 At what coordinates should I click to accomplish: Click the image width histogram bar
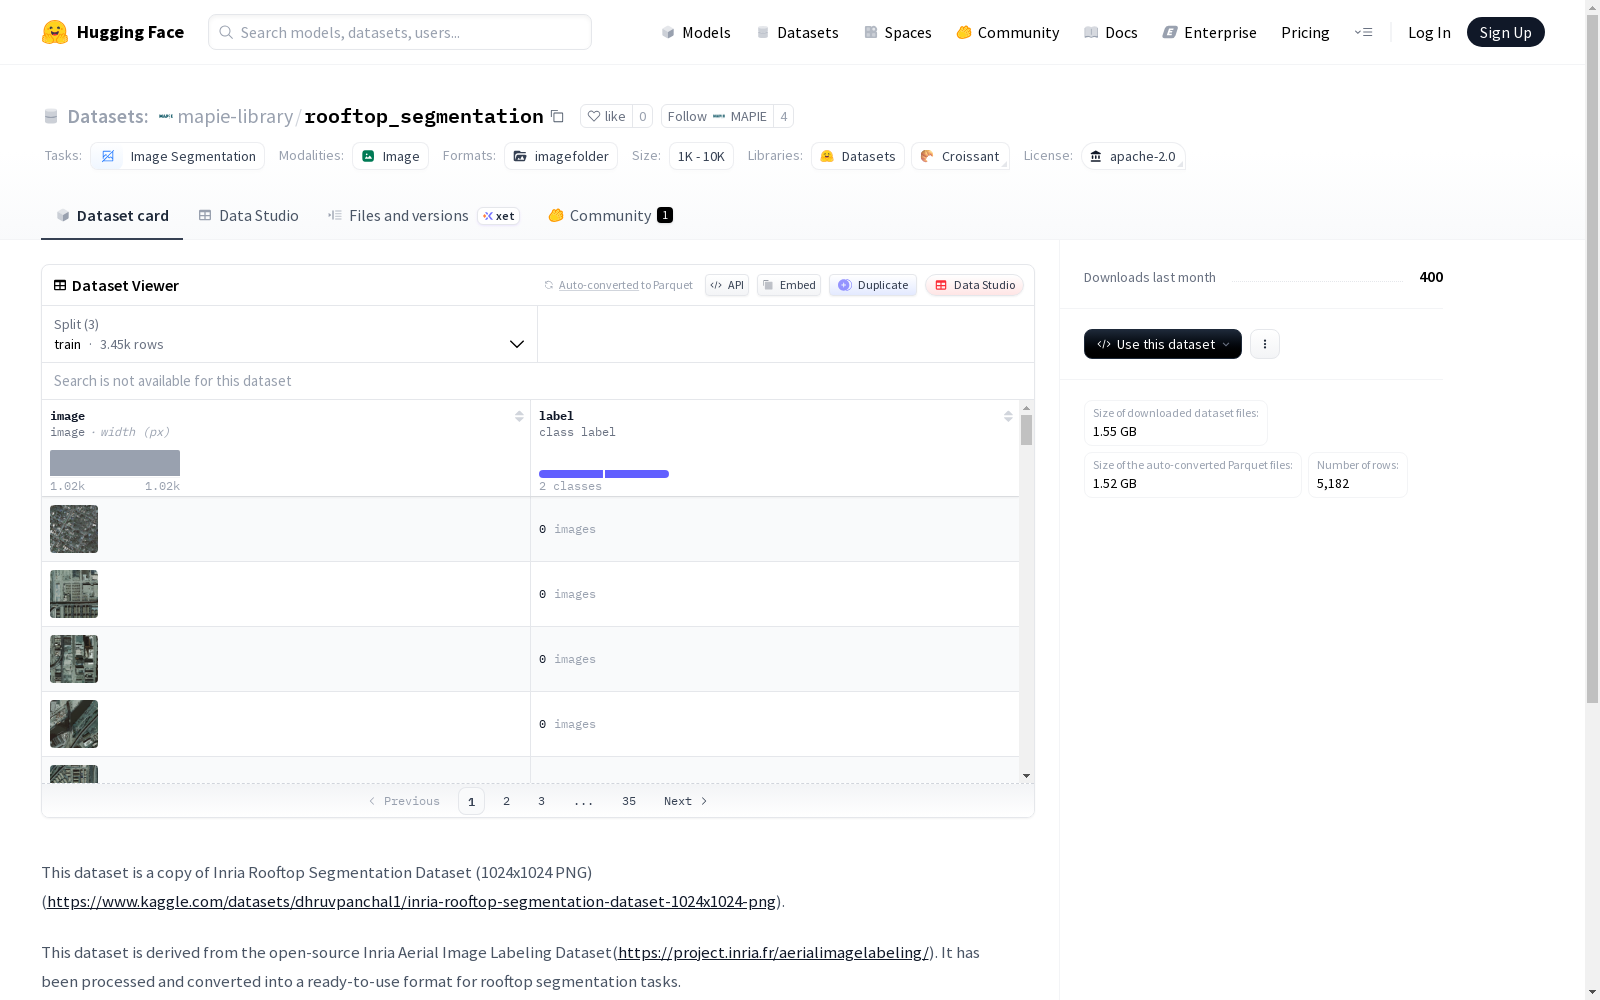coord(115,463)
